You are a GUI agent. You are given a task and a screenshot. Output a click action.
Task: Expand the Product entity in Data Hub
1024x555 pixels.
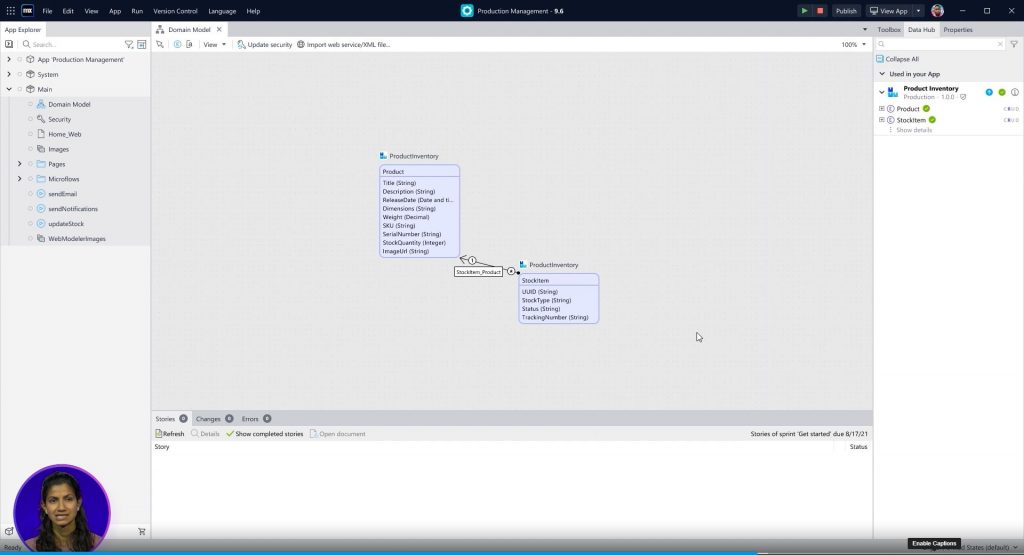click(882, 109)
